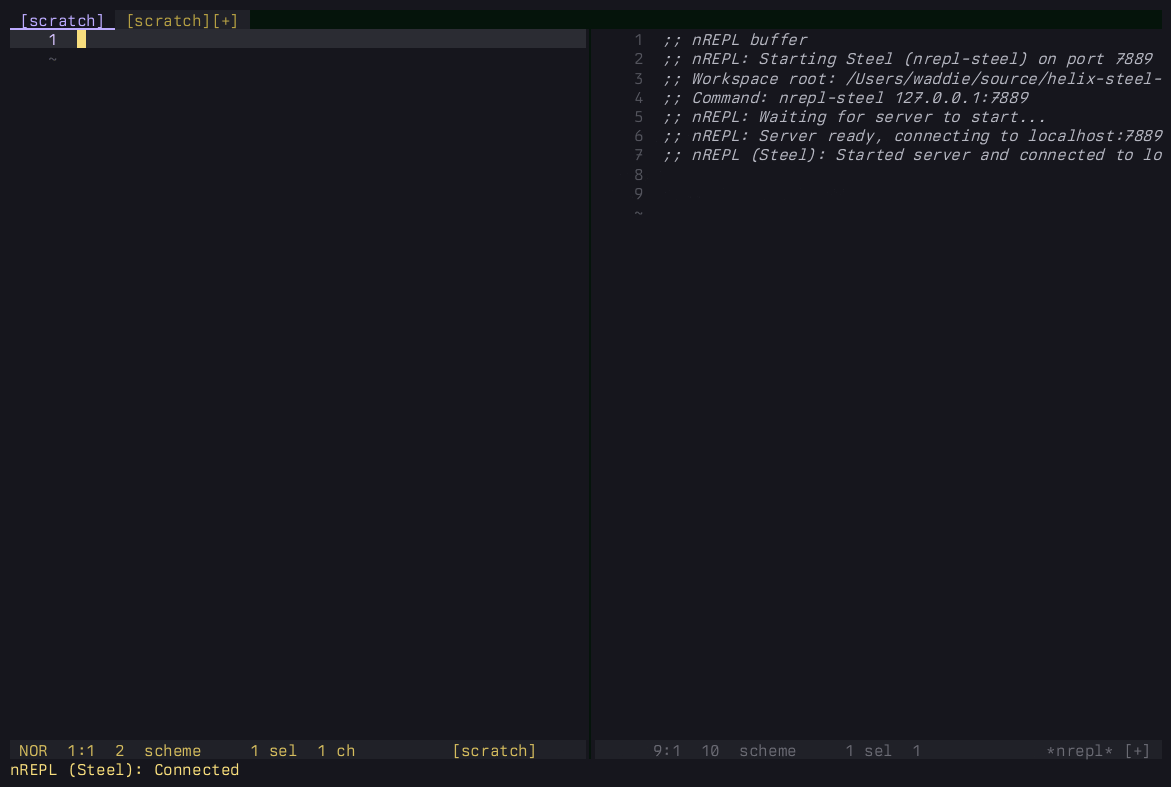This screenshot has height=787, width=1171.
Task: Click the NOR mode indicator in statusline
Action: coord(33,750)
